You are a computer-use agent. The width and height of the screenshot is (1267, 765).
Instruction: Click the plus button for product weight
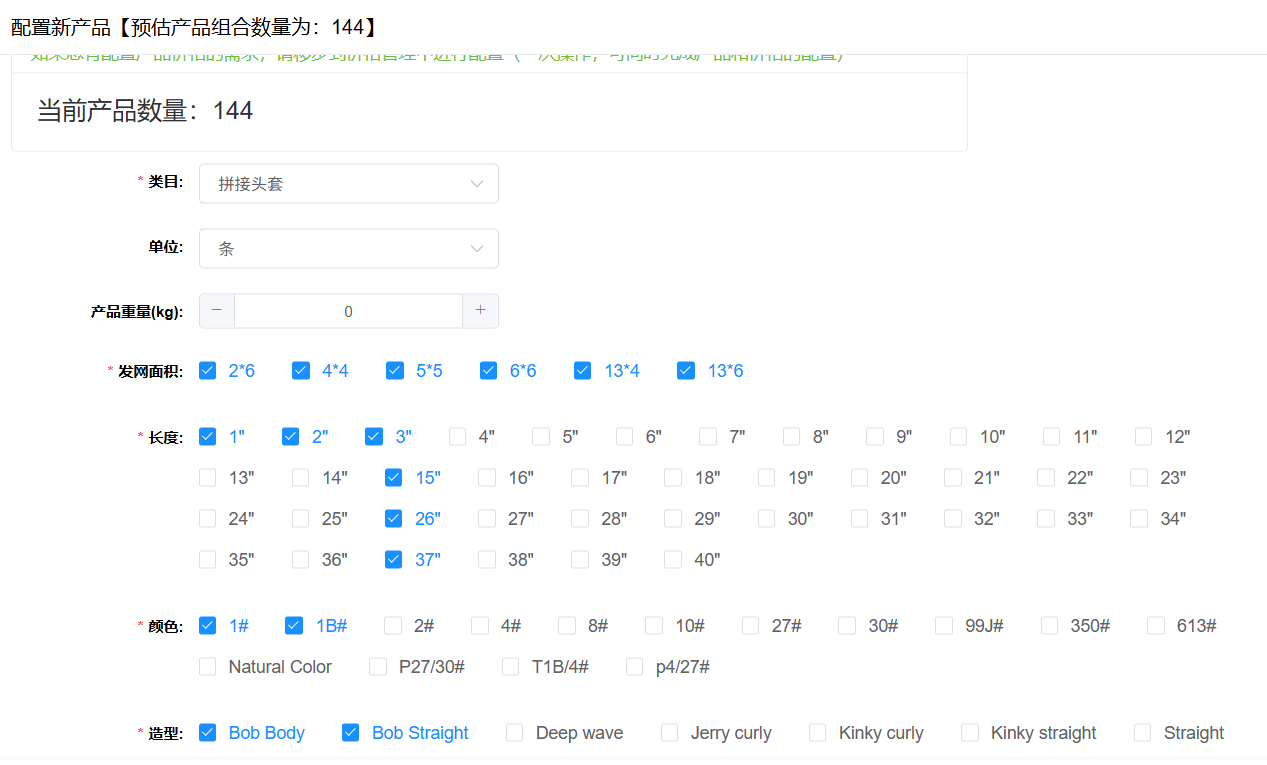pyautogui.click(x=480, y=311)
